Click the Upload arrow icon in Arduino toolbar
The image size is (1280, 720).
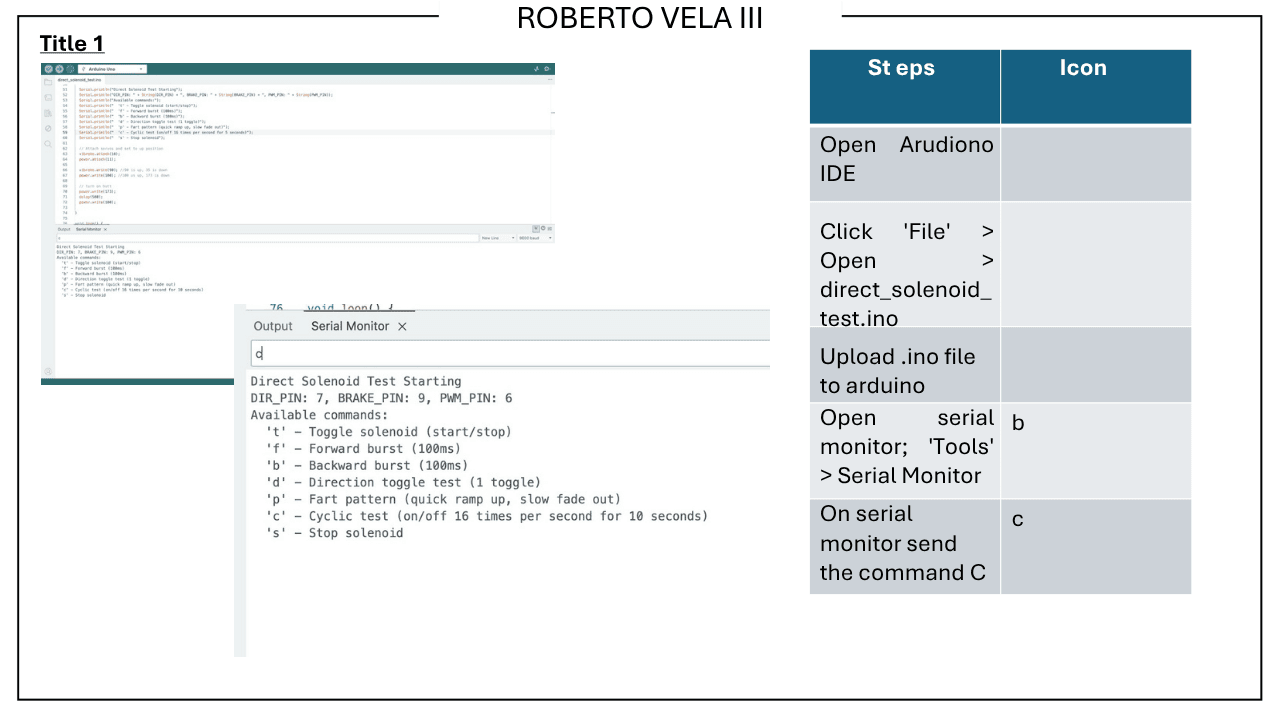tap(60, 69)
